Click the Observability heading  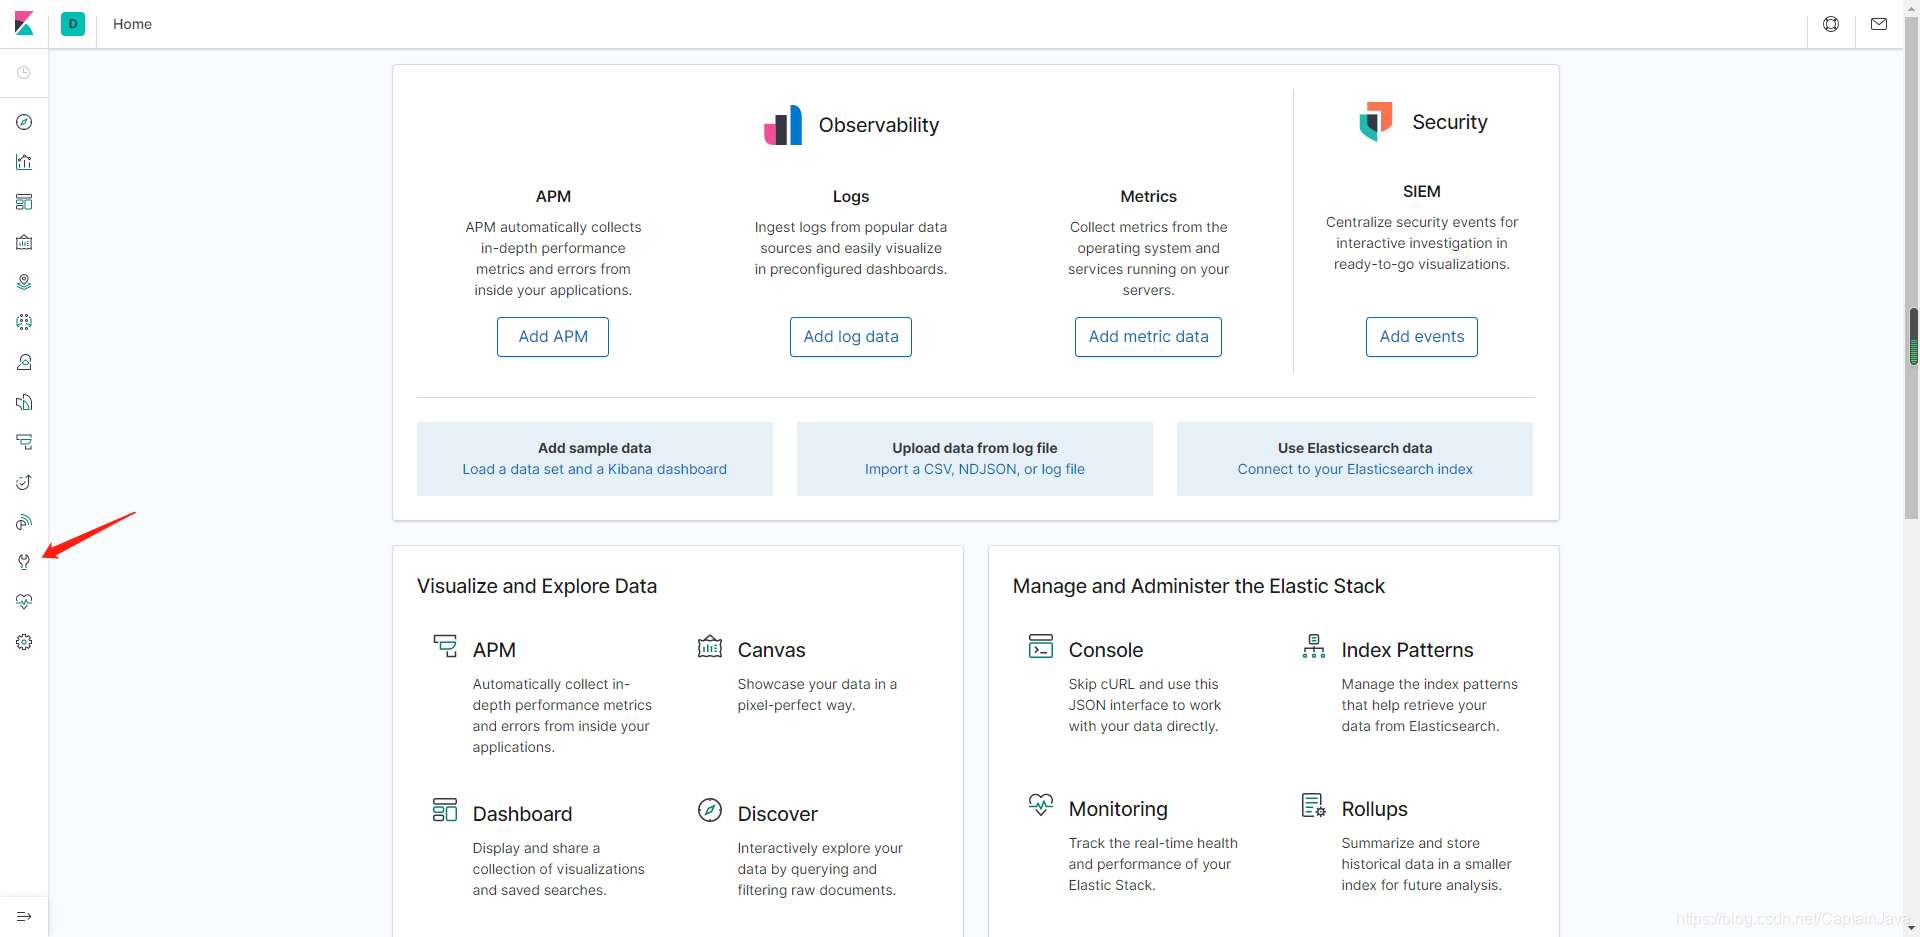pyautogui.click(x=879, y=125)
